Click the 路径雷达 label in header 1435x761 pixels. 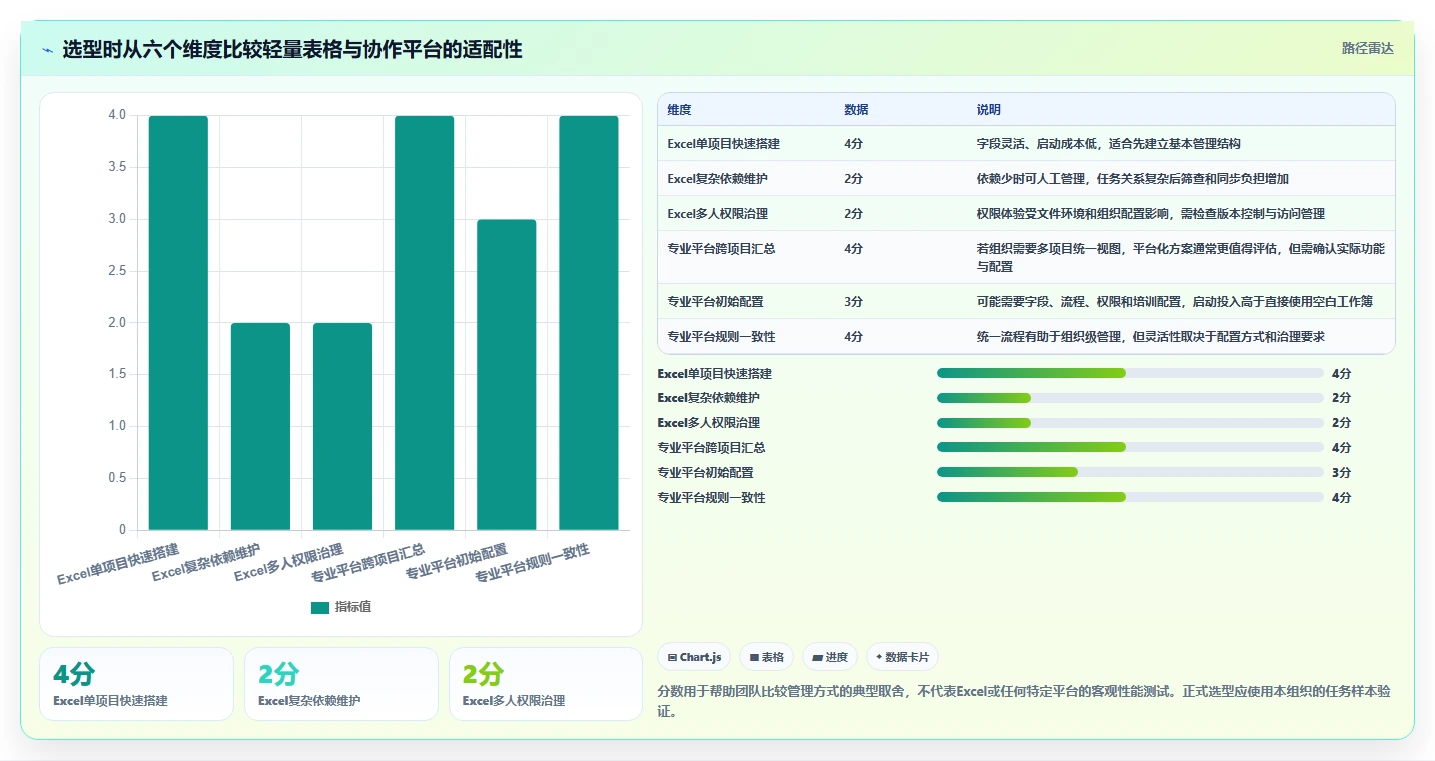[1368, 48]
